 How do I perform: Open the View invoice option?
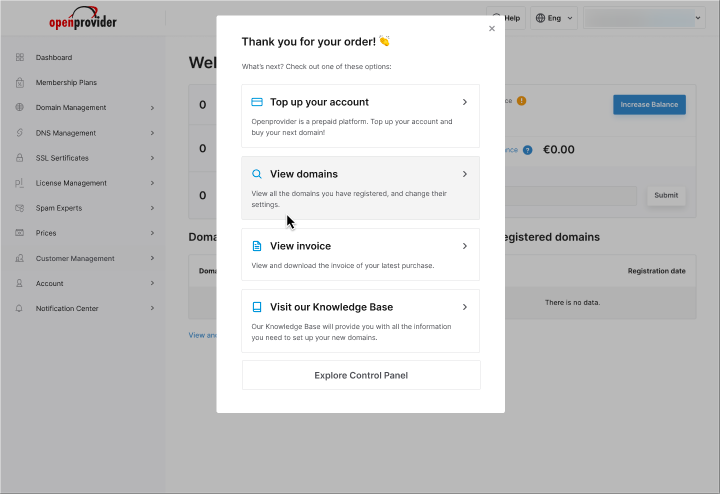pyautogui.click(x=360, y=254)
